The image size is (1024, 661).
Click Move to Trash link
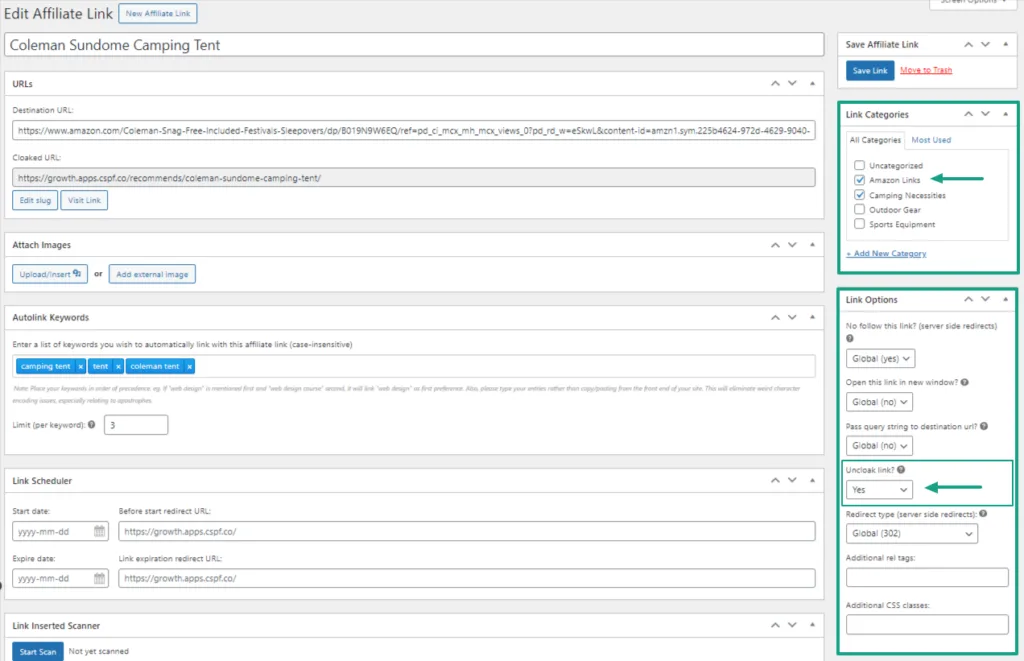pos(926,70)
